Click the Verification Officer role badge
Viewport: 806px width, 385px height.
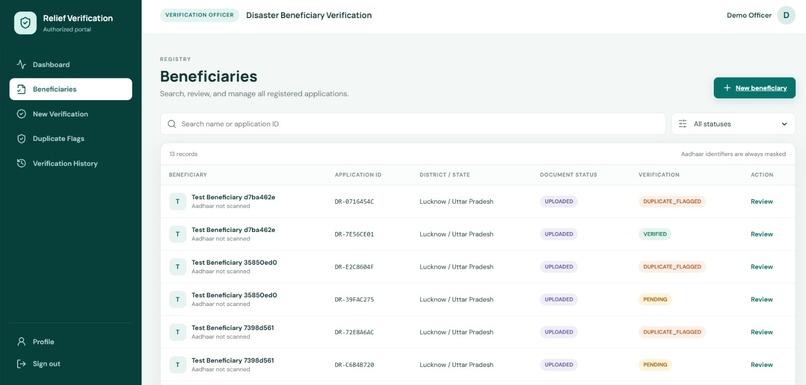click(x=199, y=15)
